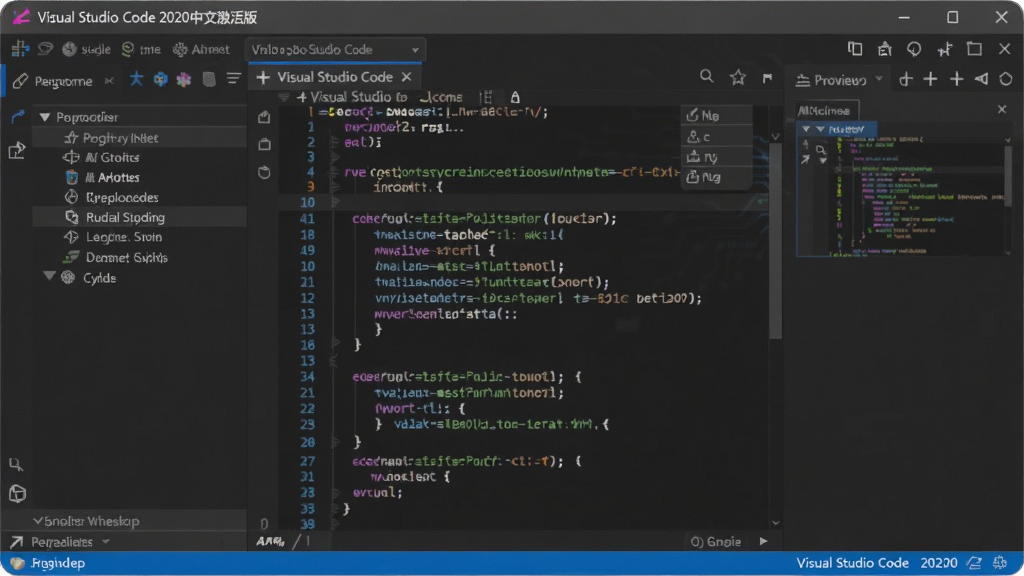Click the circular refresh icon in the Provieus header
The height and width of the screenshot is (576, 1024).
[x=1006, y=80]
